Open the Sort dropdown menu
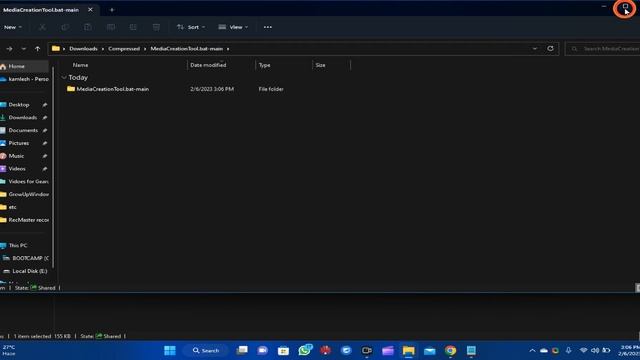This screenshot has width=640, height=360. click(191, 27)
